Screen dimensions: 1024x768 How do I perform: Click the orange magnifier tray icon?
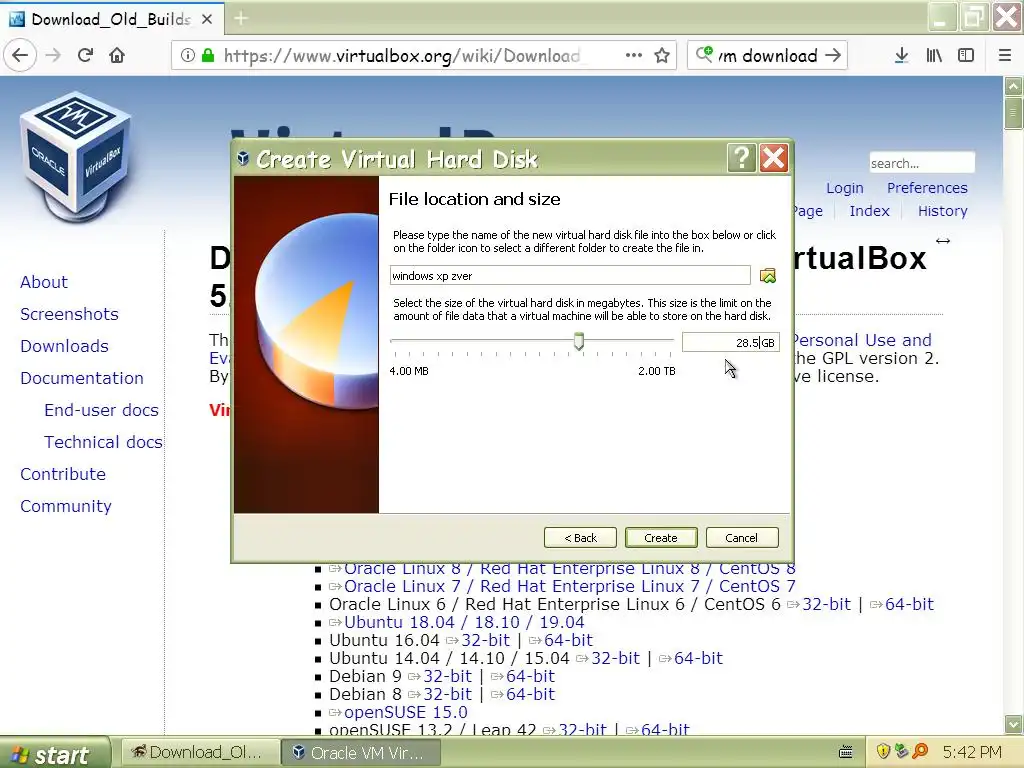tap(920, 752)
